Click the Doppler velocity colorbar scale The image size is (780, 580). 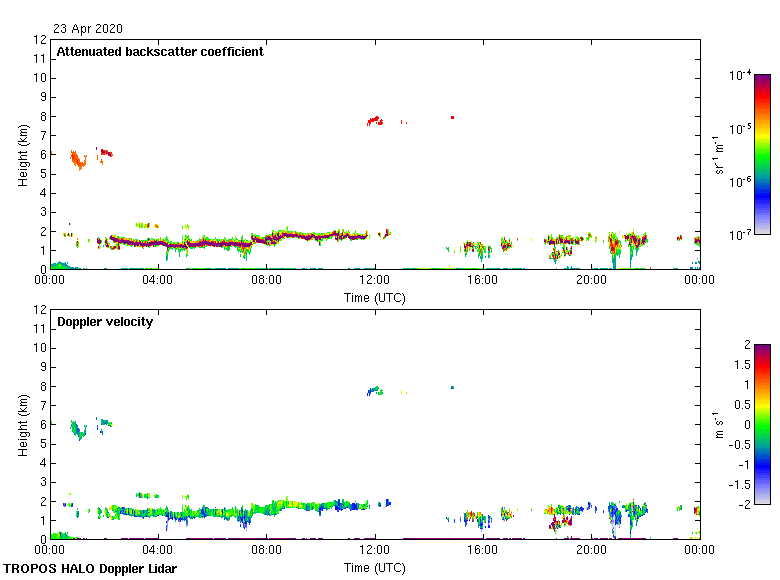click(x=762, y=424)
